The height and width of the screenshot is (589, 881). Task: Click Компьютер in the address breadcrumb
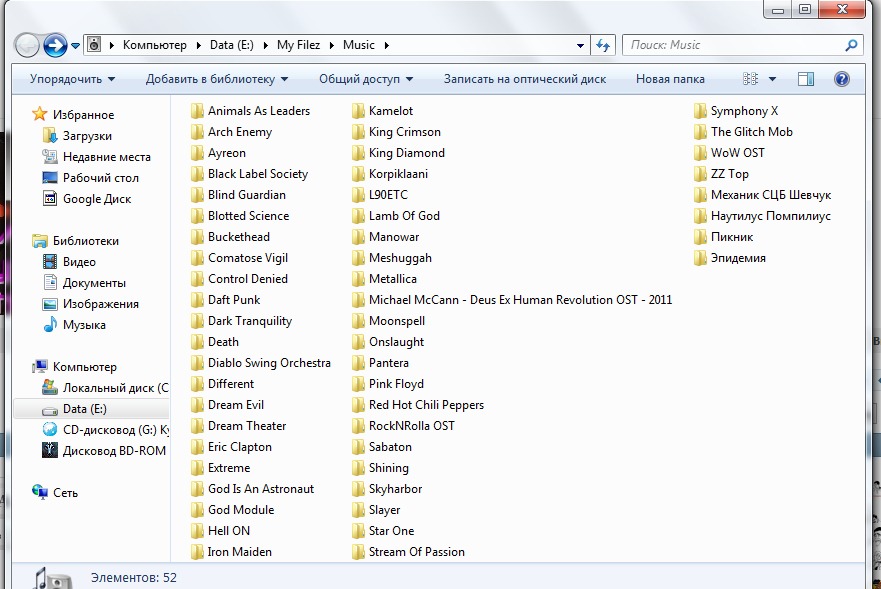(155, 45)
